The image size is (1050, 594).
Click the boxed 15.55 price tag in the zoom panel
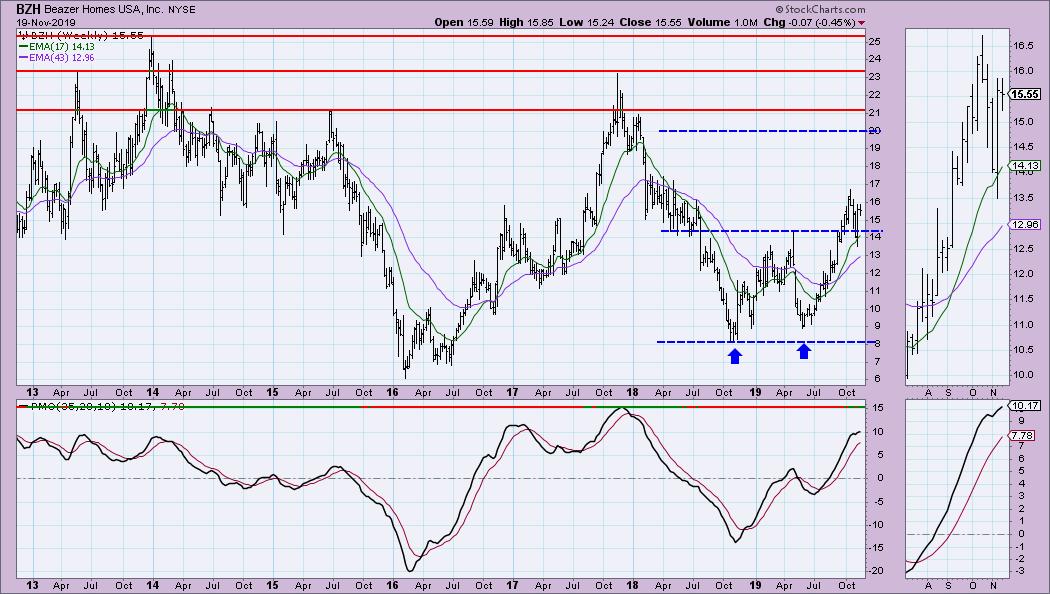click(x=1025, y=94)
